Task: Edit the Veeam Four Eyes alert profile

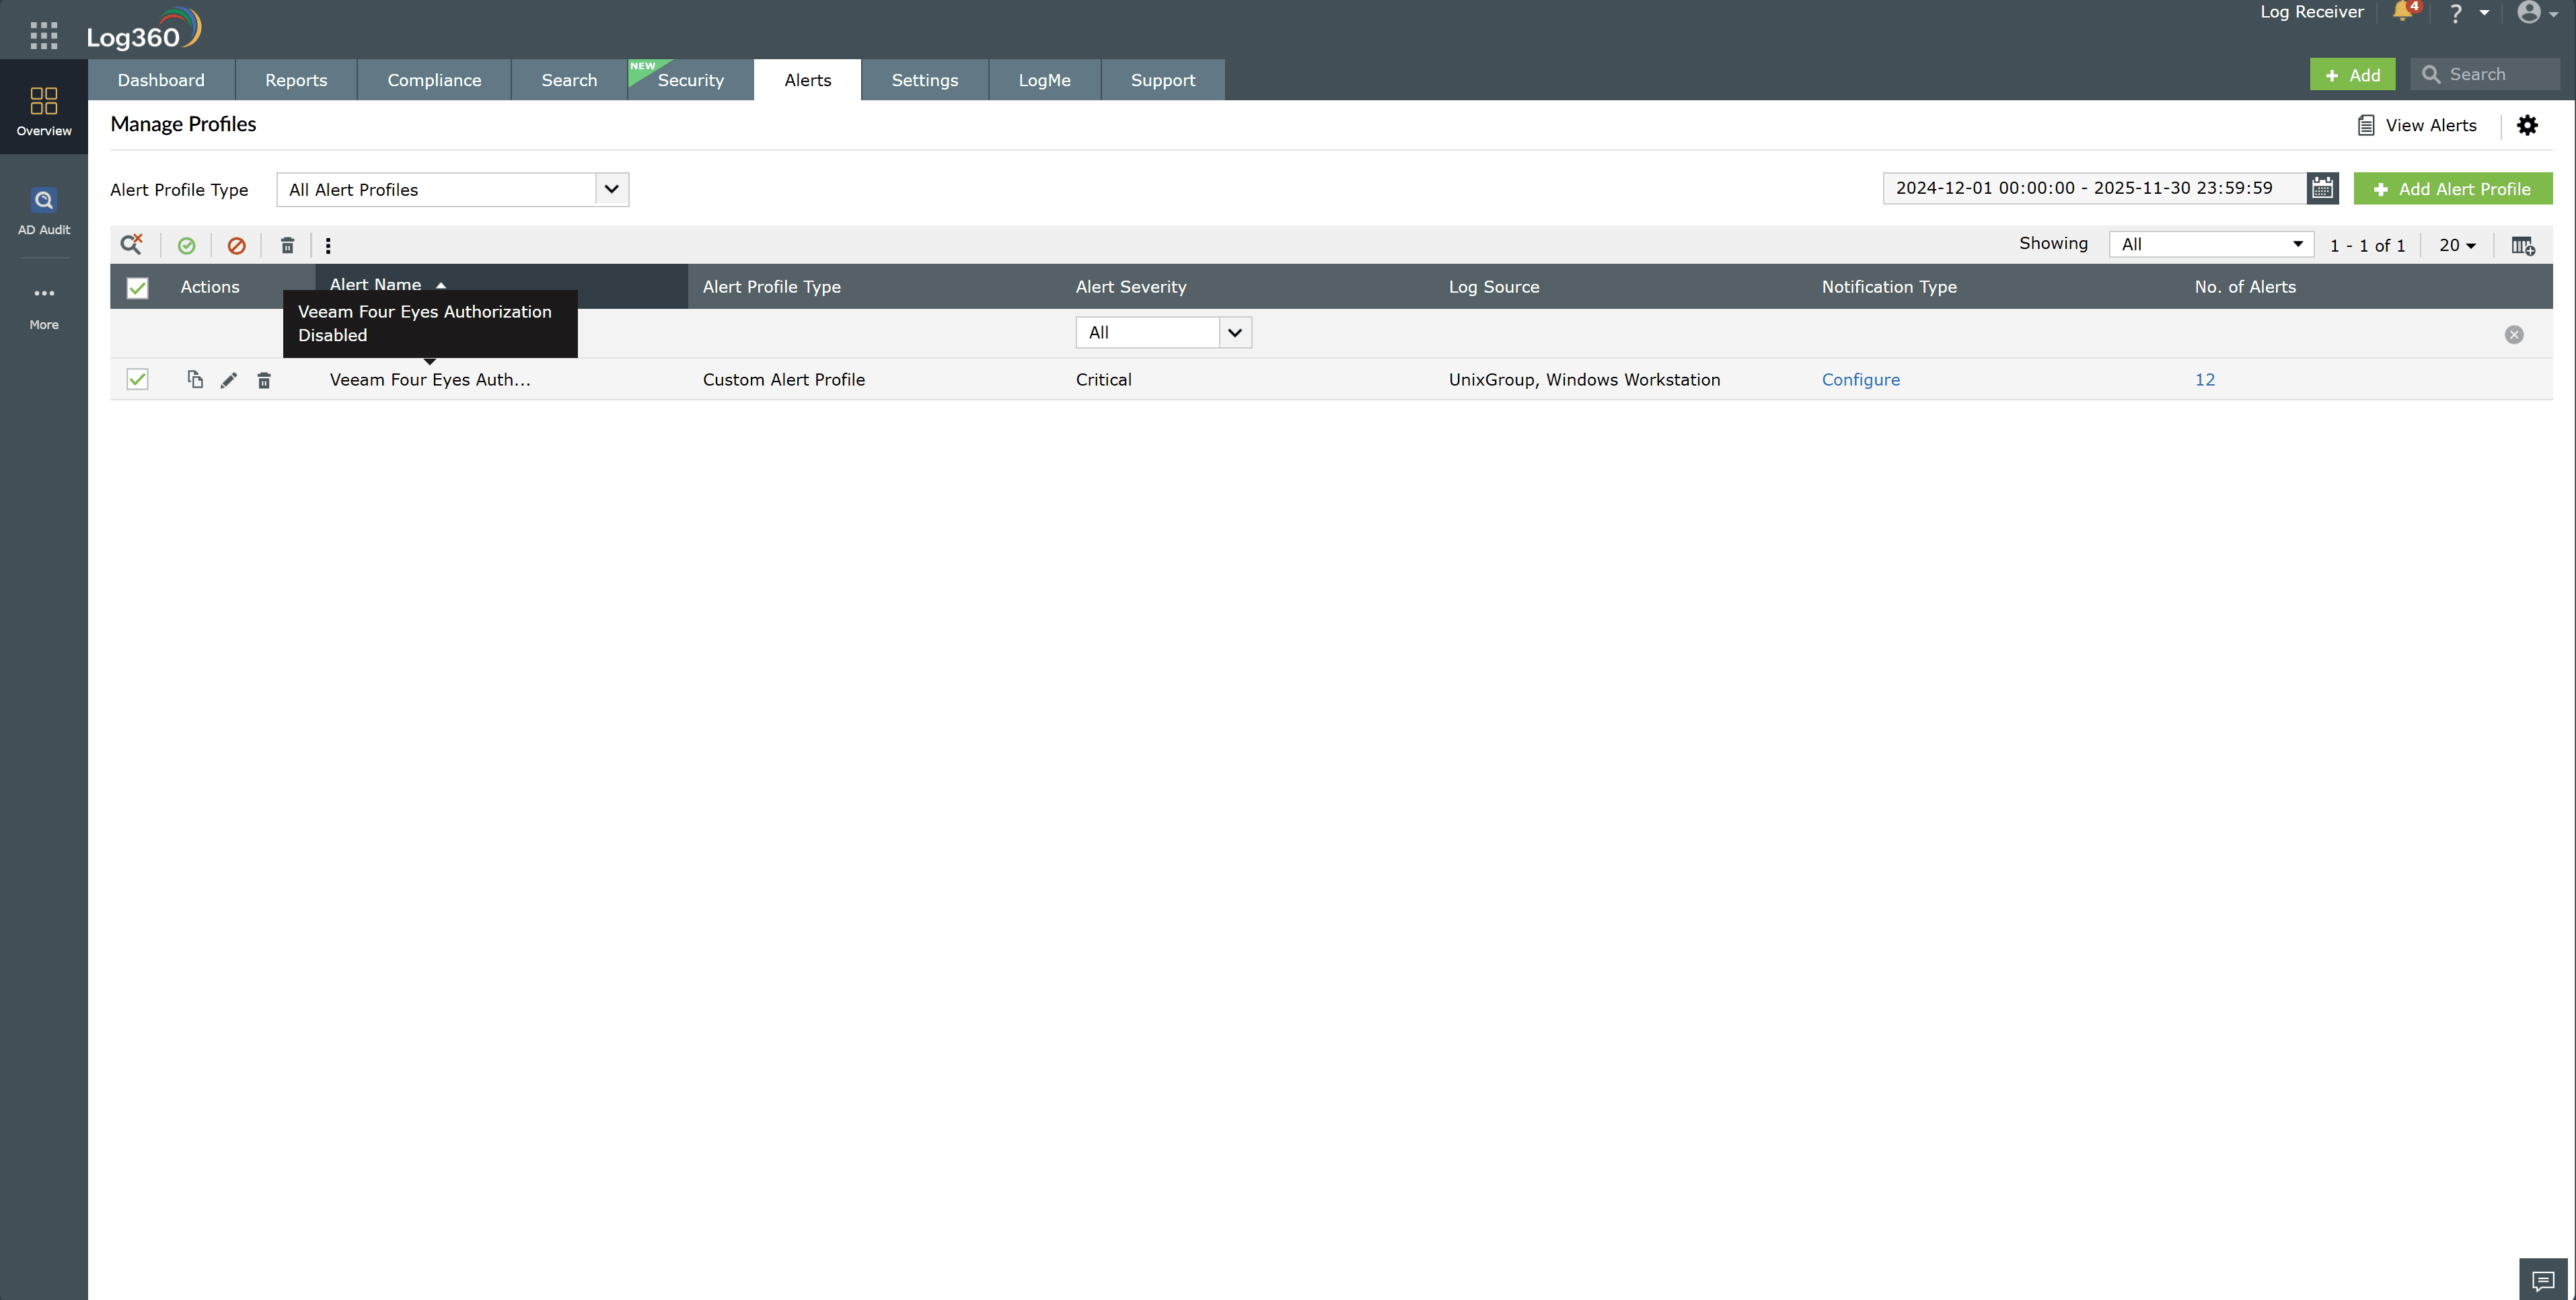Action: click(x=228, y=379)
